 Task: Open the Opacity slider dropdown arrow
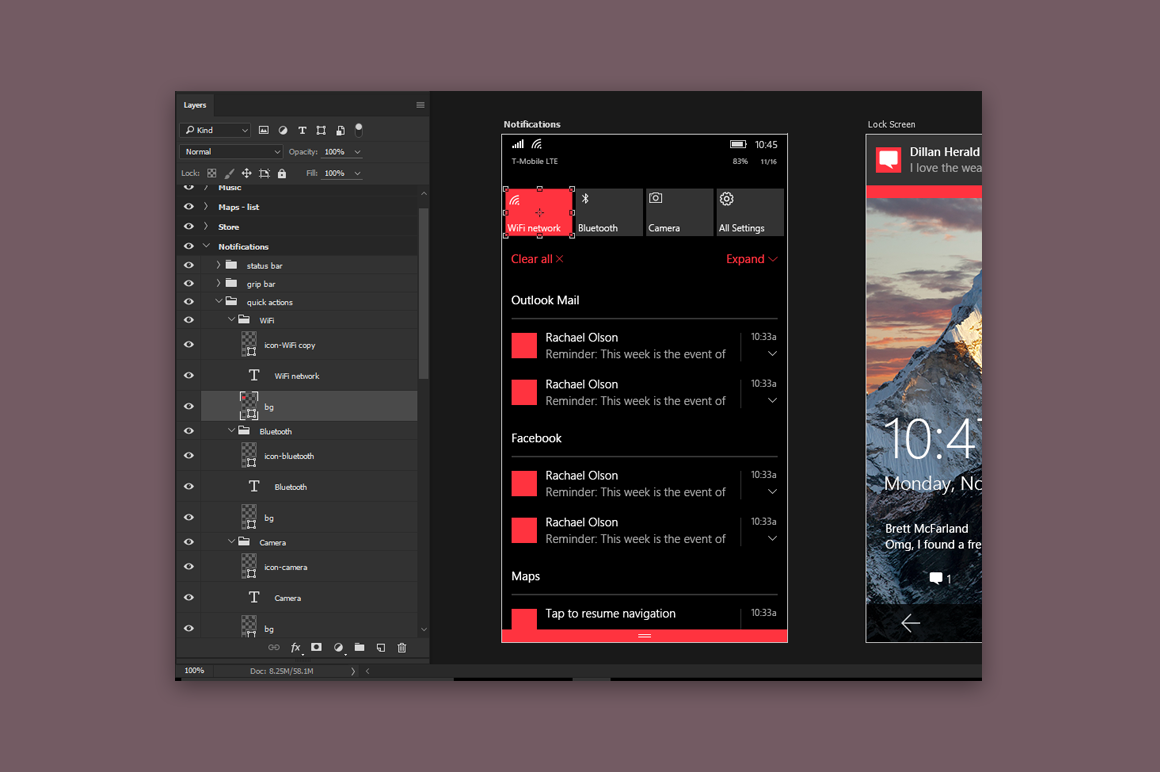pyautogui.click(x=357, y=152)
